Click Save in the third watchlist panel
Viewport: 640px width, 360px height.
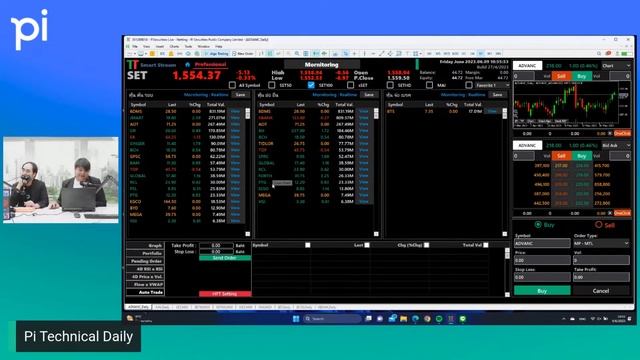pyautogui.click(x=498, y=95)
